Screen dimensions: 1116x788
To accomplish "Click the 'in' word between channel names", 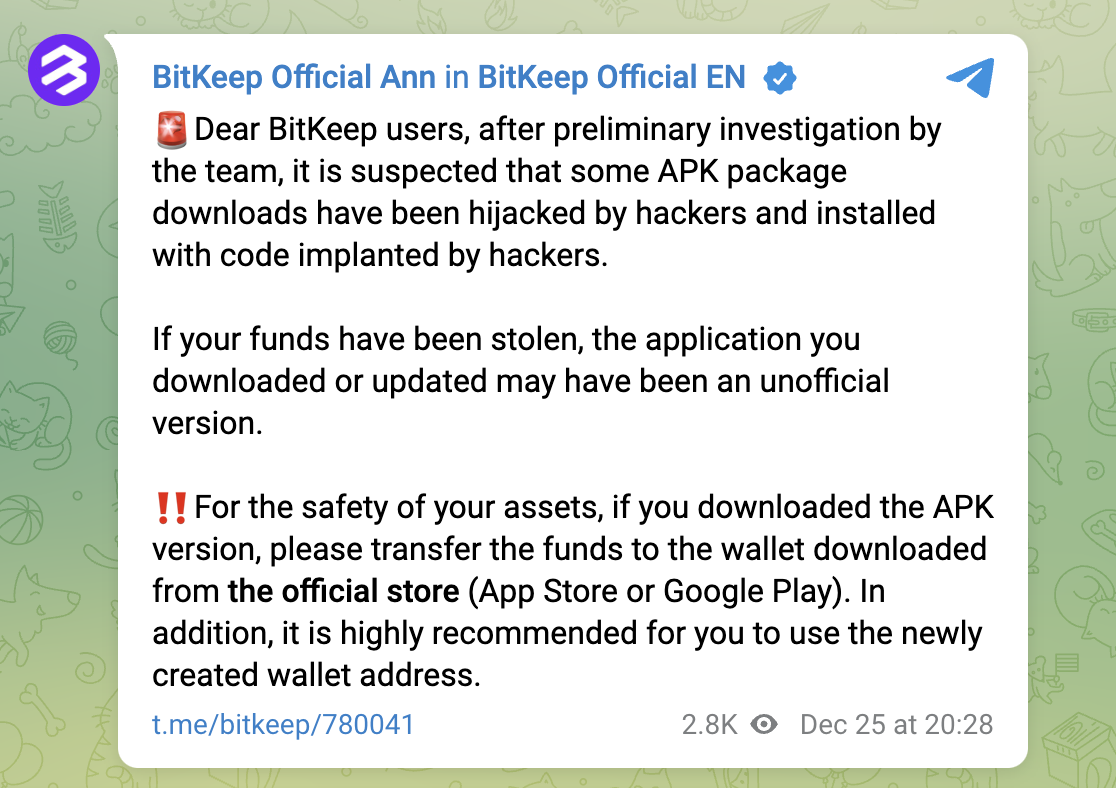I will click(457, 77).
